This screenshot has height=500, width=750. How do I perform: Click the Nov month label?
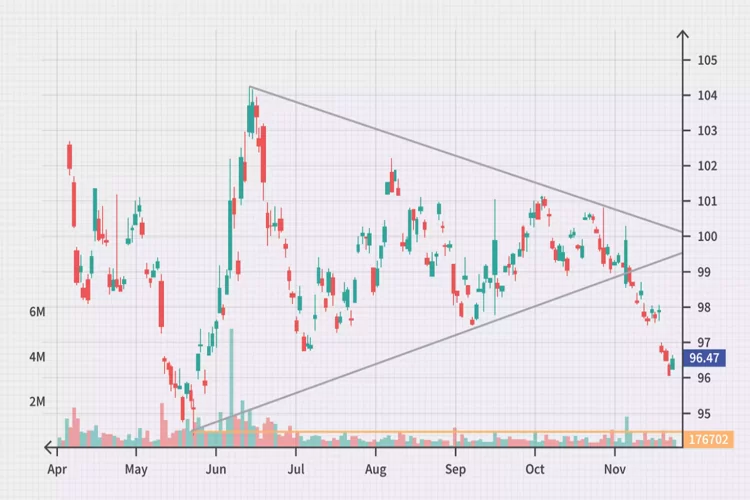(x=615, y=469)
